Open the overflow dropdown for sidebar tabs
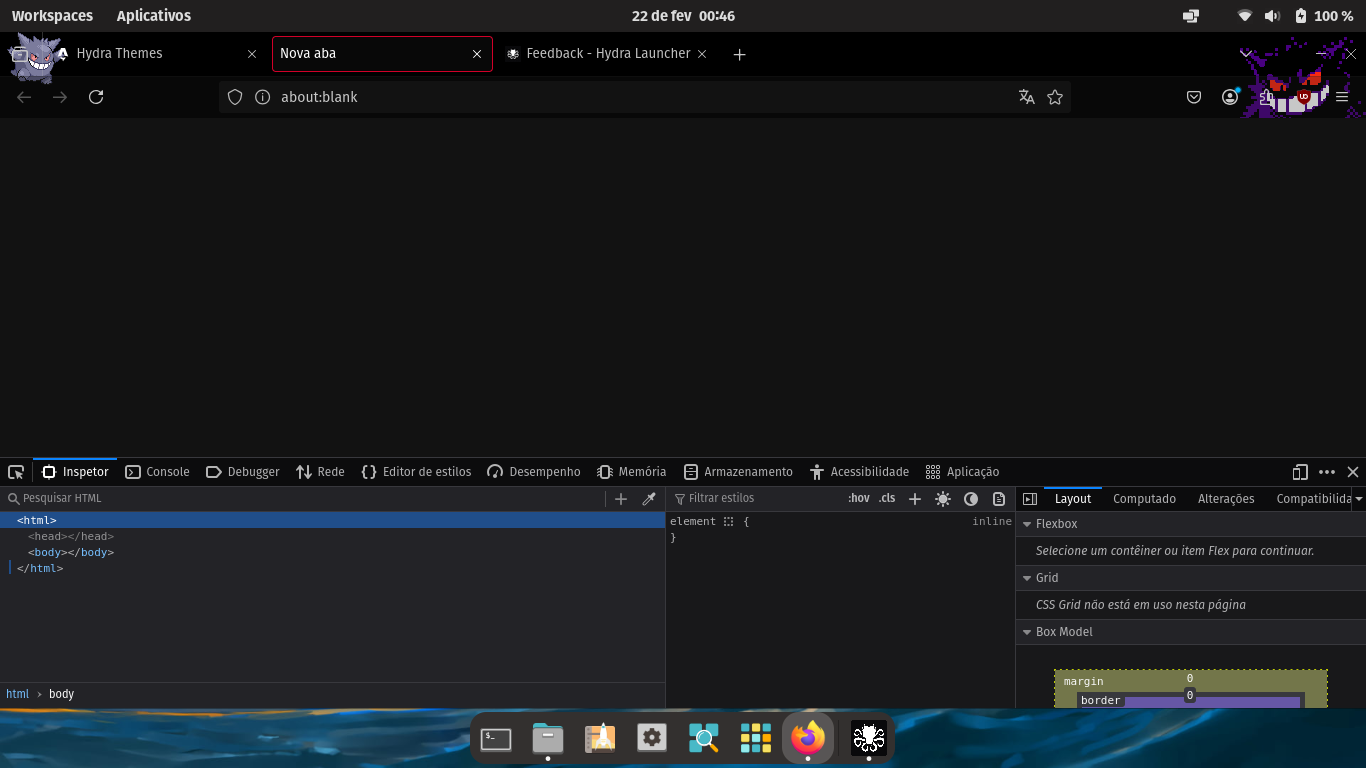 click(1358, 499)
